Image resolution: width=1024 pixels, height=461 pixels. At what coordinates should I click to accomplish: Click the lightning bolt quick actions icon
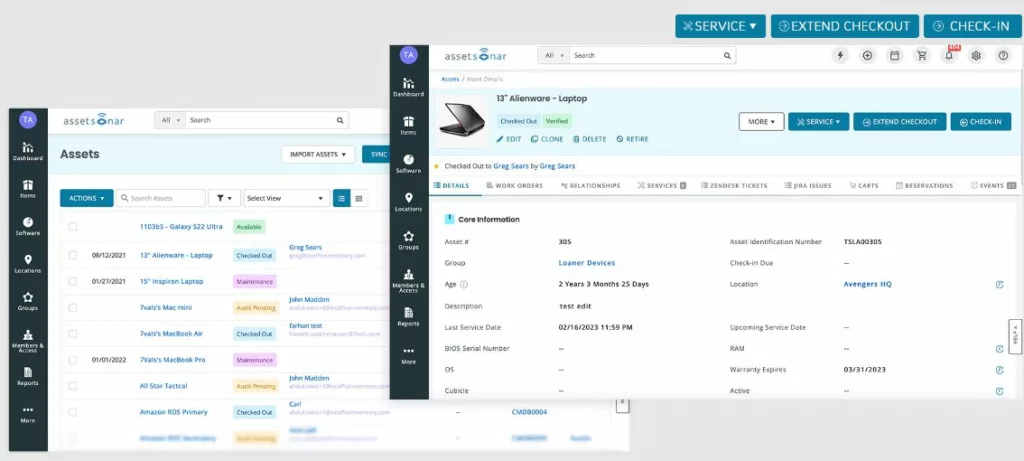pyautogui.click(x=840, y=56)
